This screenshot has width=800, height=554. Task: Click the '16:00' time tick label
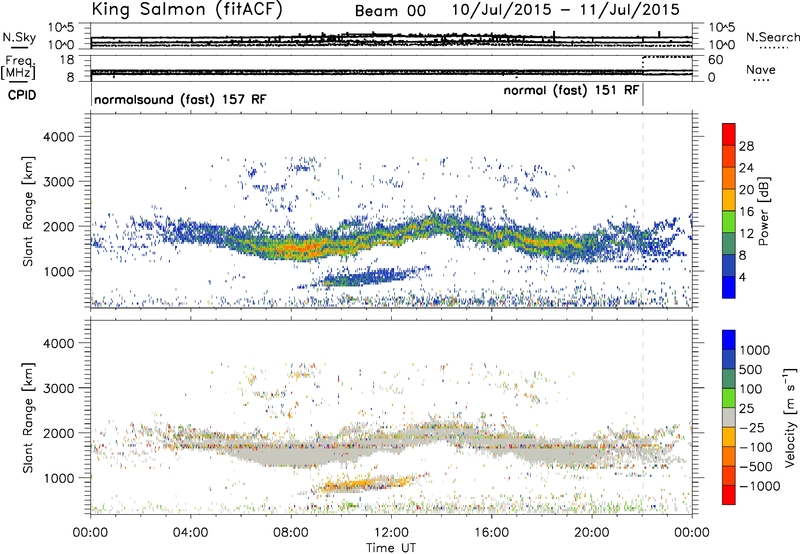pyautogui.click(x=491, y=533)
